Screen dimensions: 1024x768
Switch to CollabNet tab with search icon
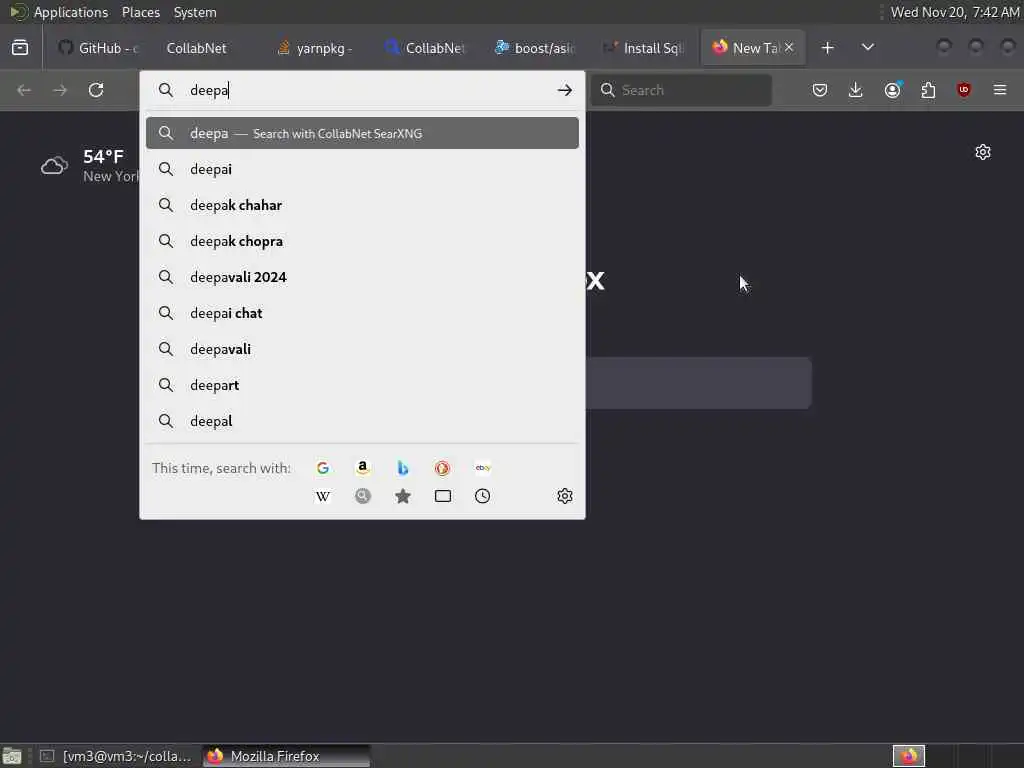425,48
